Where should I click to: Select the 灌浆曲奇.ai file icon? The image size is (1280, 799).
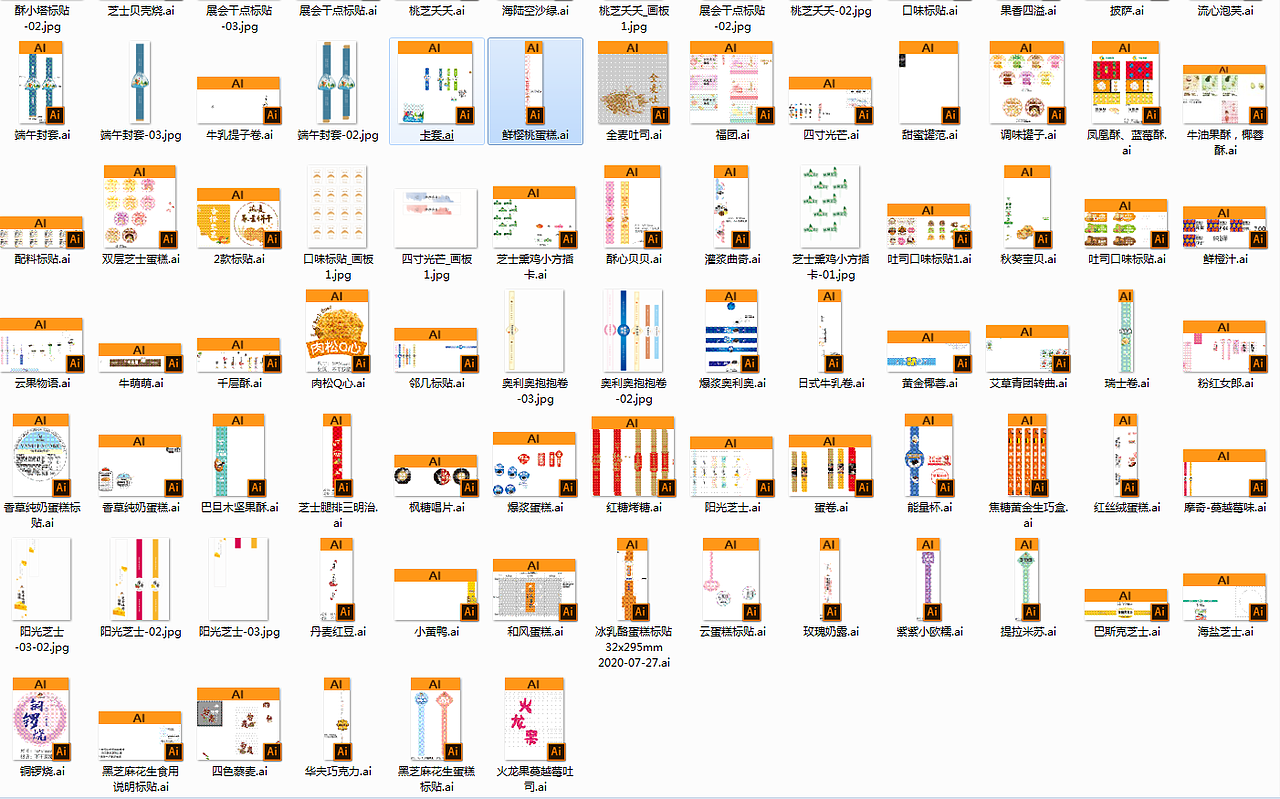coord(731,206)
